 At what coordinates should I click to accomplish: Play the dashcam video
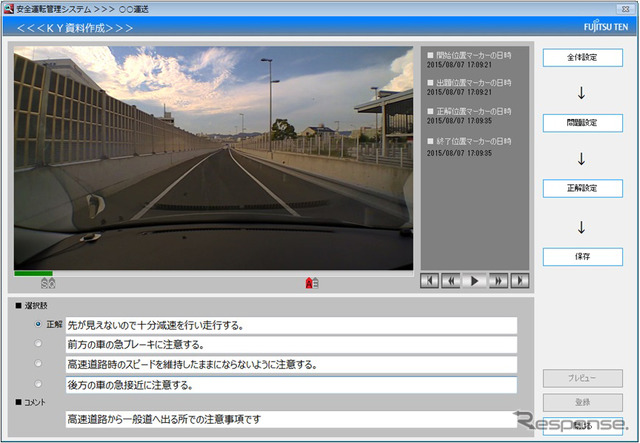[474, 281]
